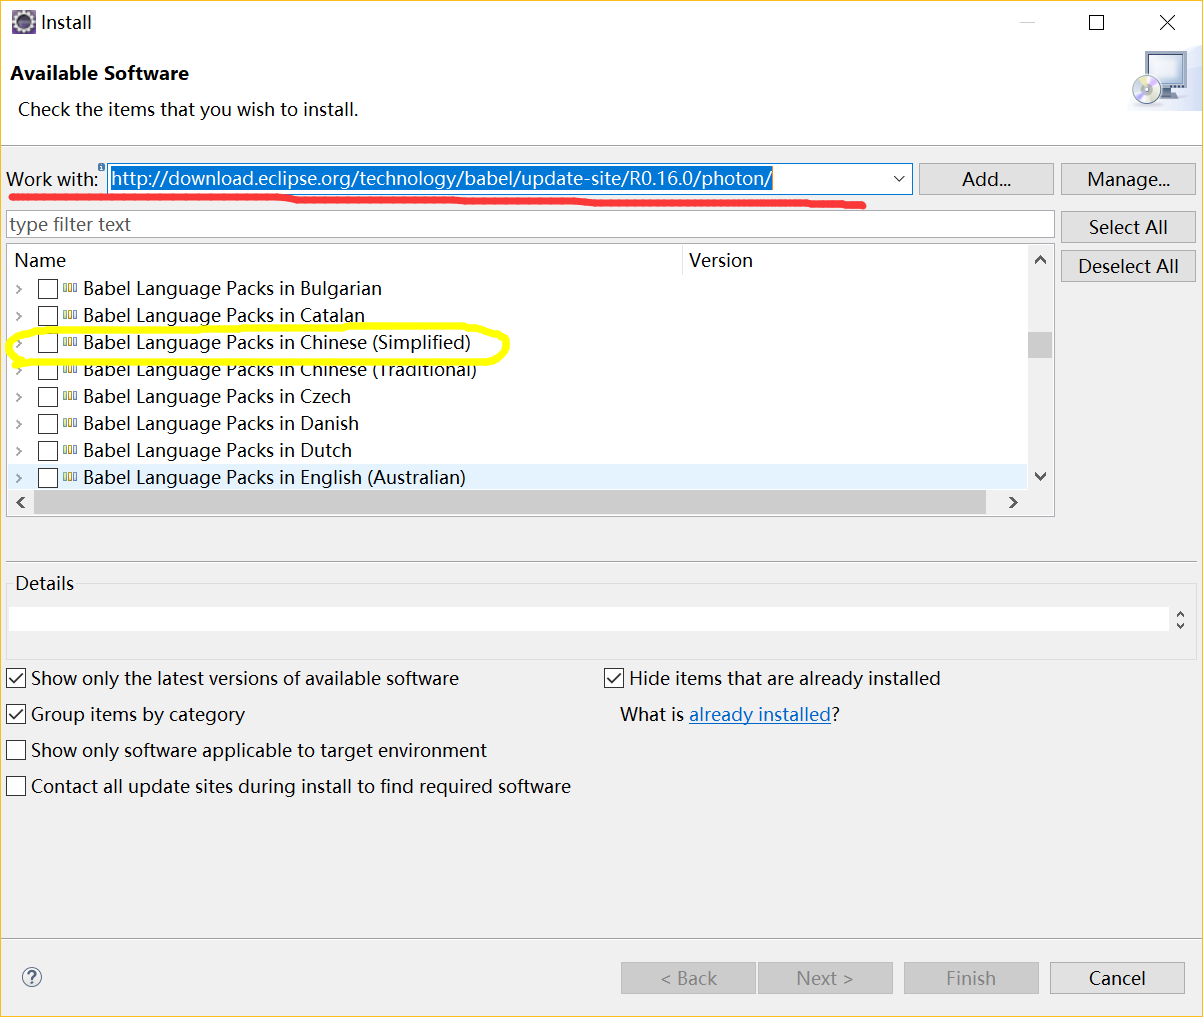Tick the English (Australian) pack checkbox
Screen dimensions: 1203x1017
click(x=47, y=478)
